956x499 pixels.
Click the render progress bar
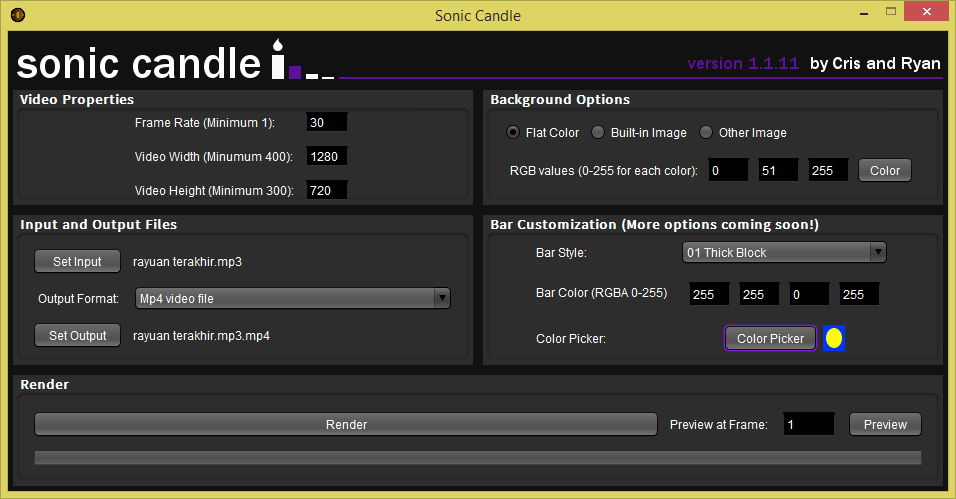(x=477, y=458)
